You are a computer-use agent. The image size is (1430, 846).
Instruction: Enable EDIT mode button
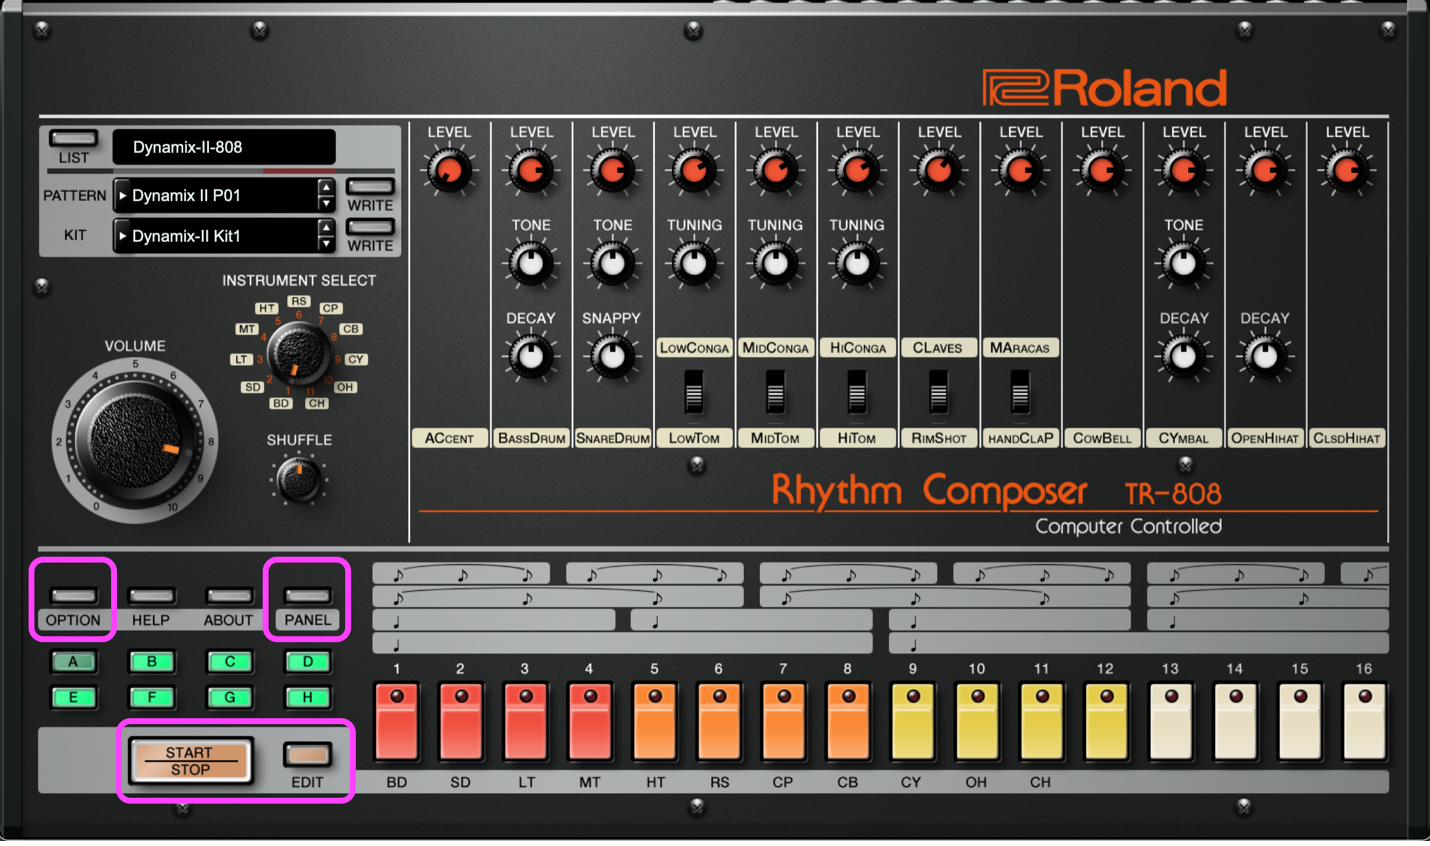(x=307, y=754)
